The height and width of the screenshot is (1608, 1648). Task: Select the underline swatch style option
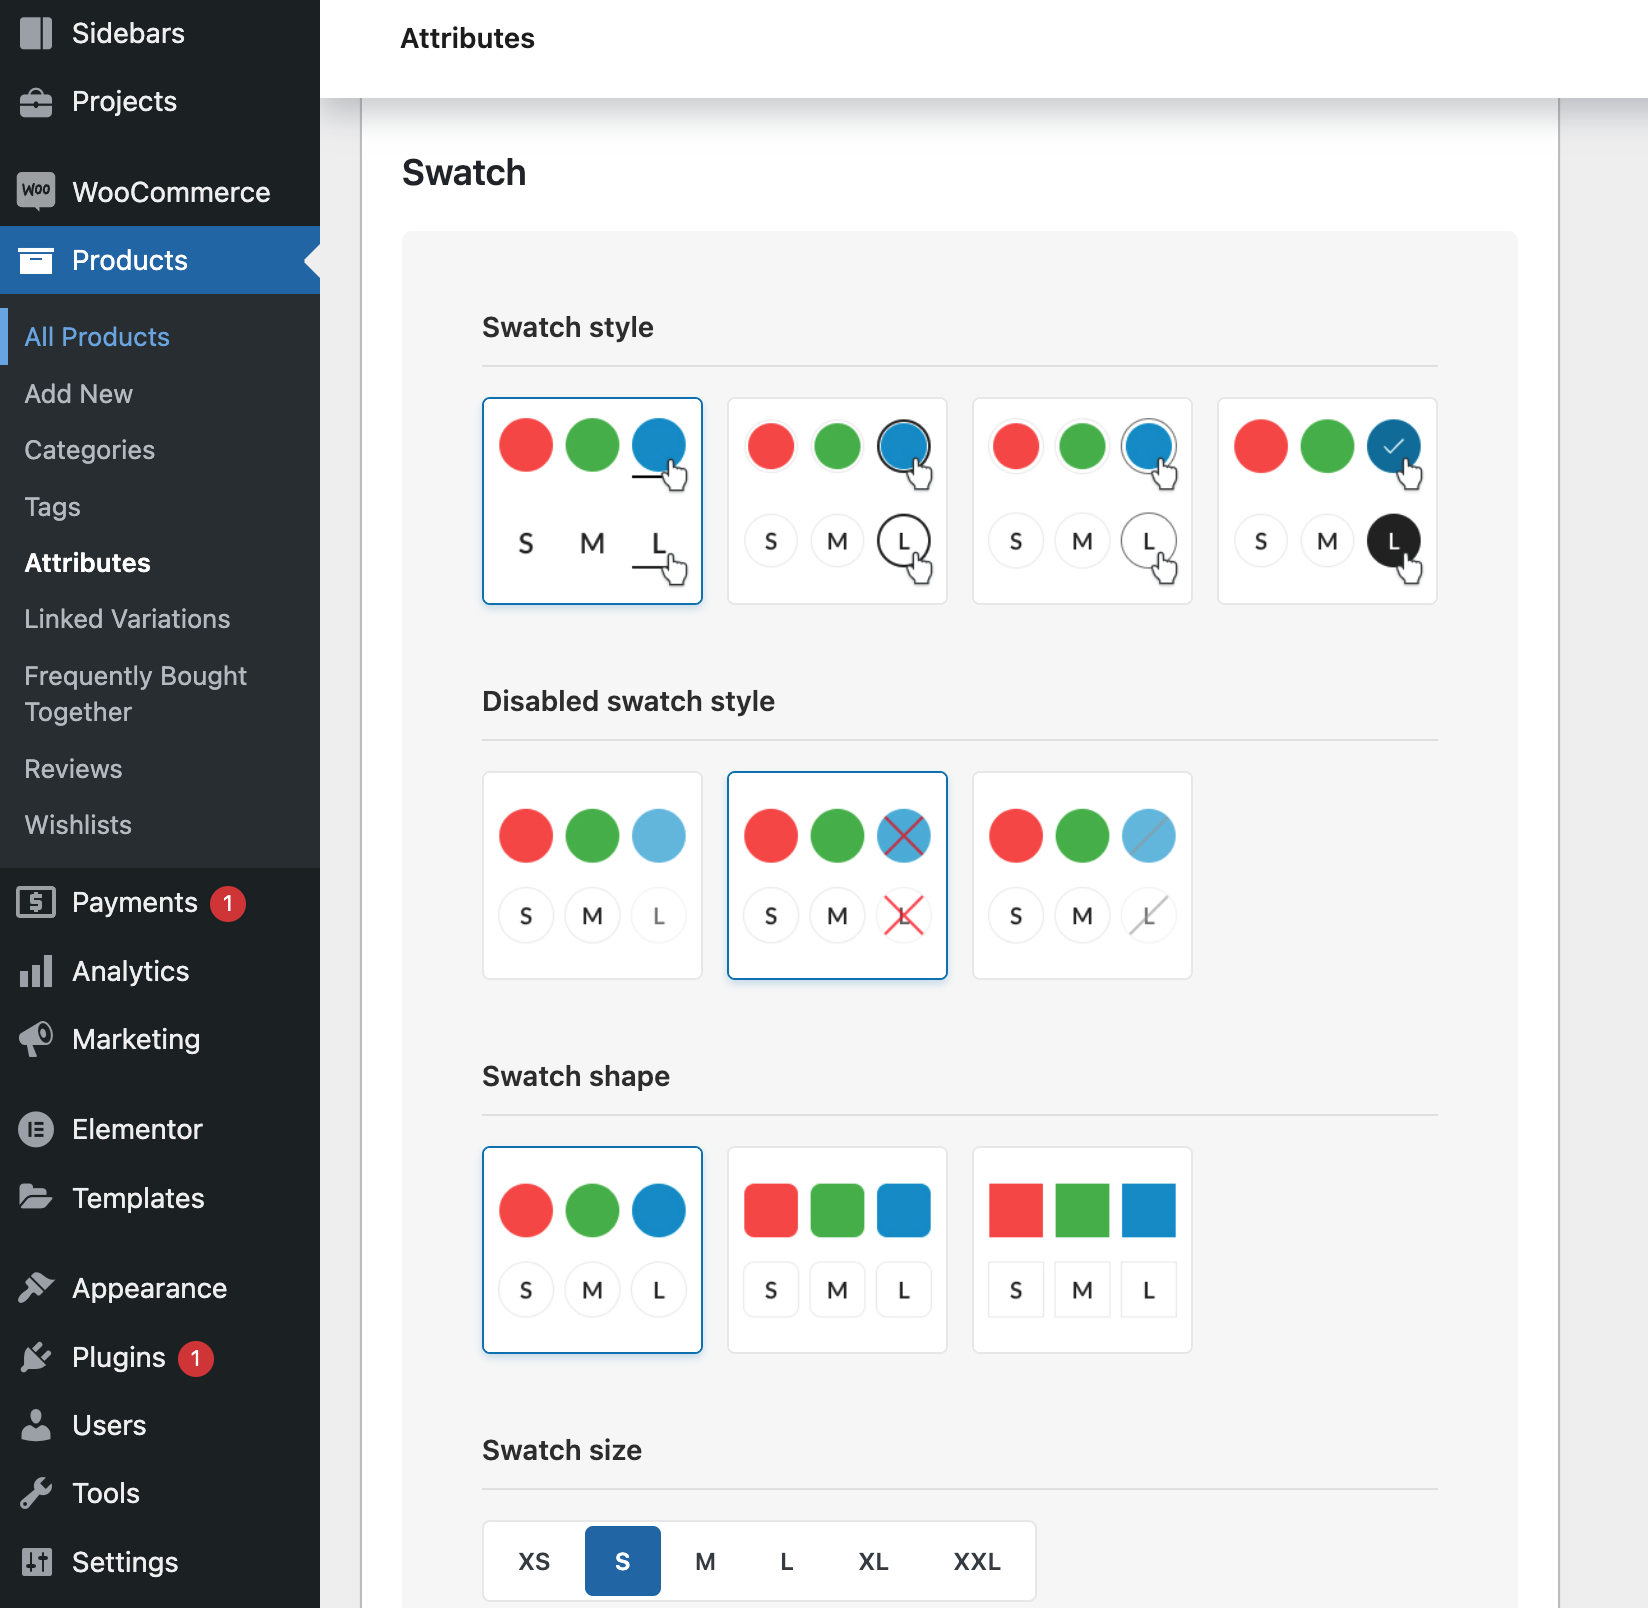592,501
